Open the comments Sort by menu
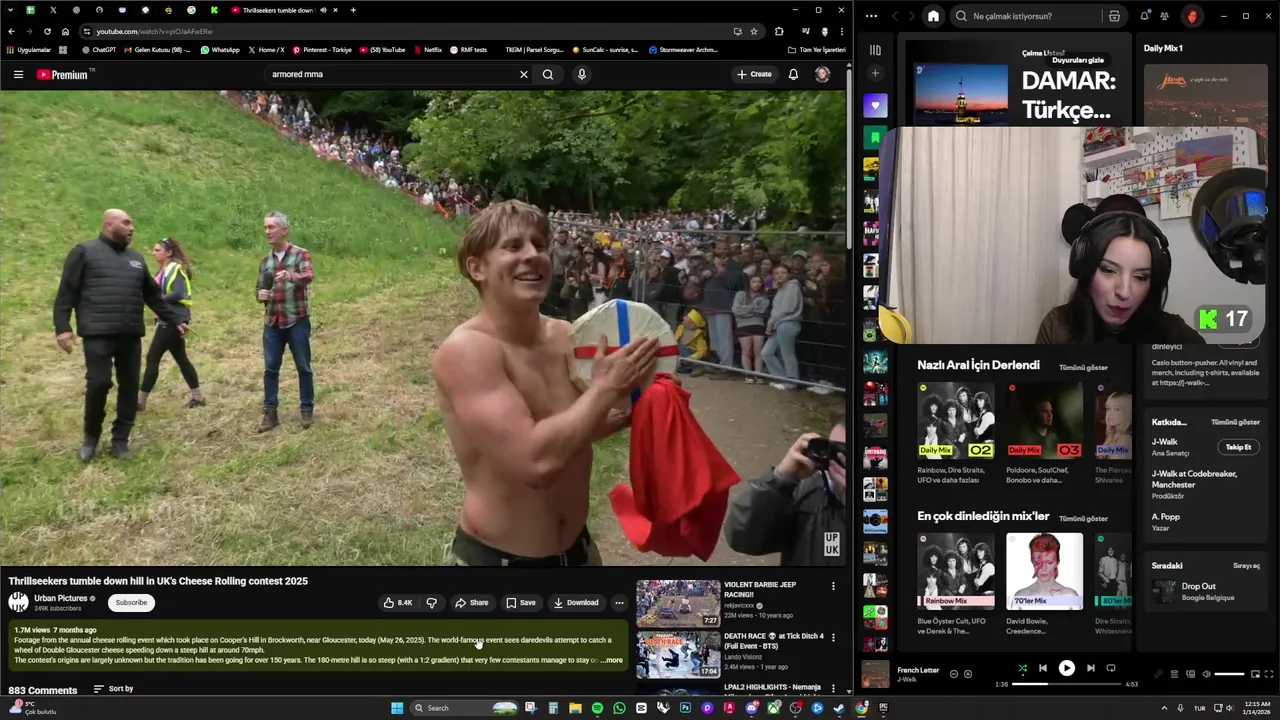 tap(113, 689)
